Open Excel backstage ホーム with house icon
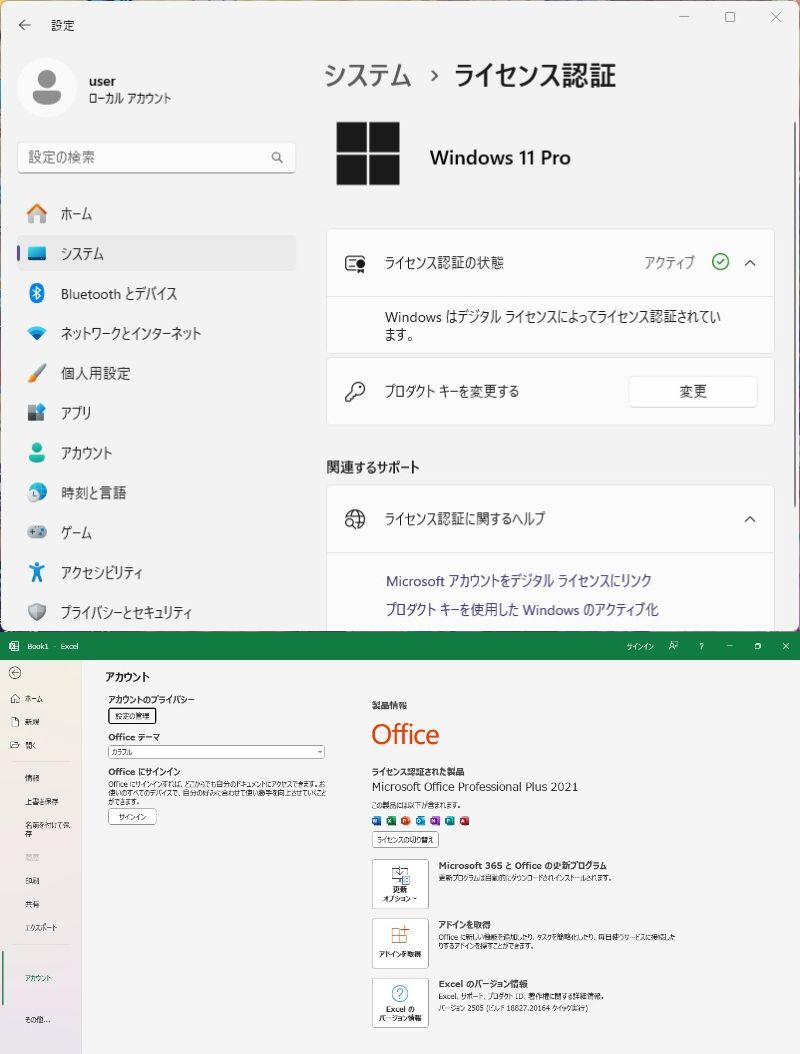Viewport: 800px width, 1054px height. coord(15,698)
